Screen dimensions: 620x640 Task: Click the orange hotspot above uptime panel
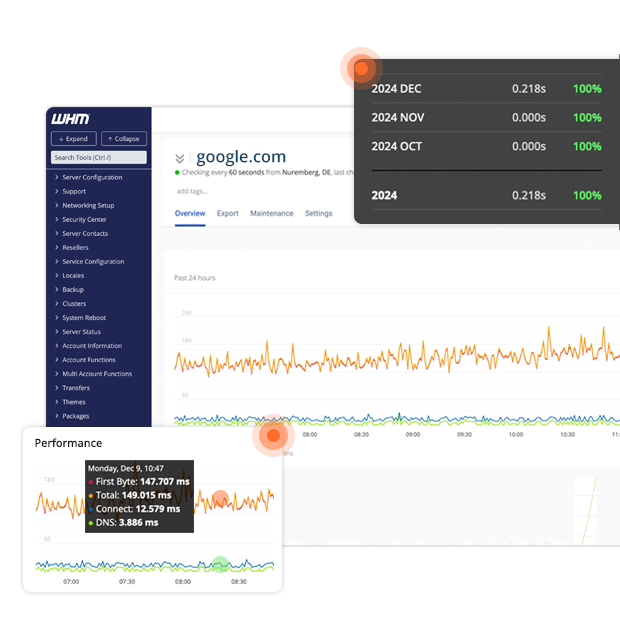click(361, 68)
